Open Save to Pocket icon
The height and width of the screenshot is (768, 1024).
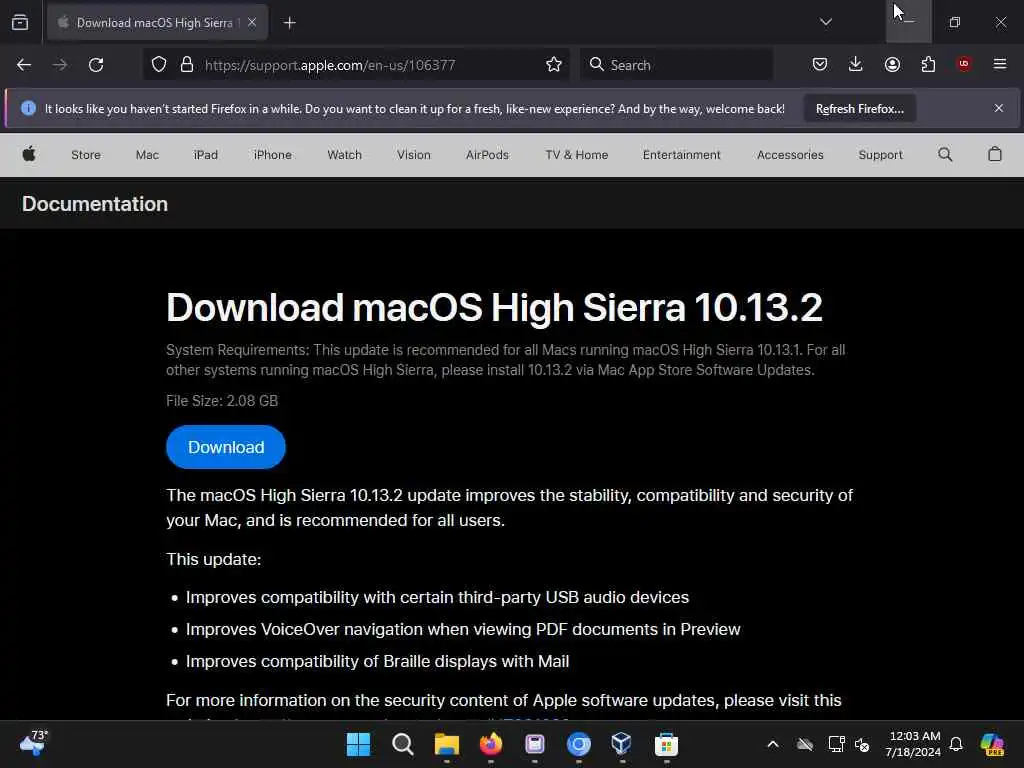[x=820, y=64]
